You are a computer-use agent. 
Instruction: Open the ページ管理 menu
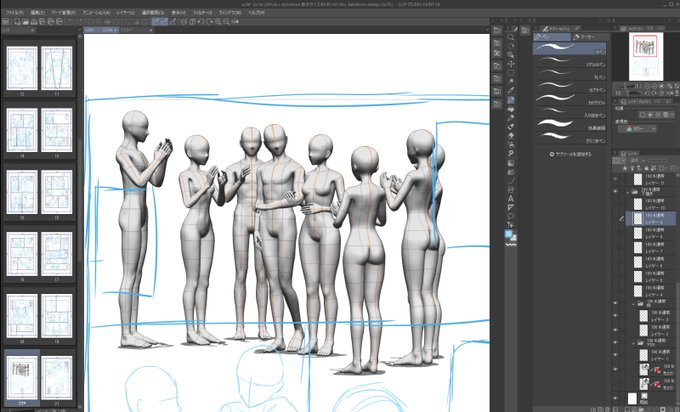coord(63,13)
